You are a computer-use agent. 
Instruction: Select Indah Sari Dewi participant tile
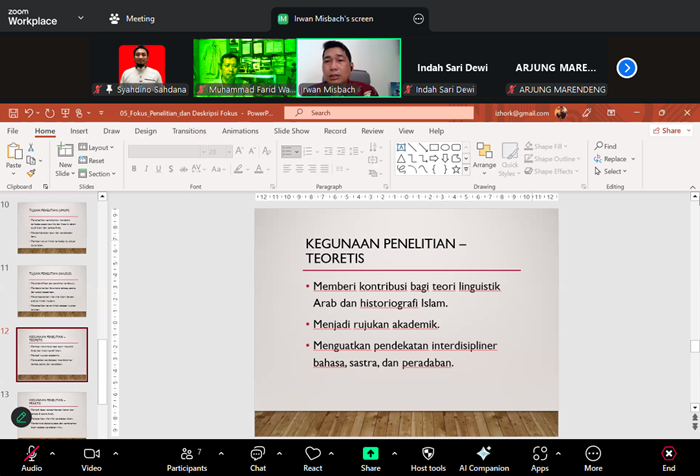[x=452, y=68]
